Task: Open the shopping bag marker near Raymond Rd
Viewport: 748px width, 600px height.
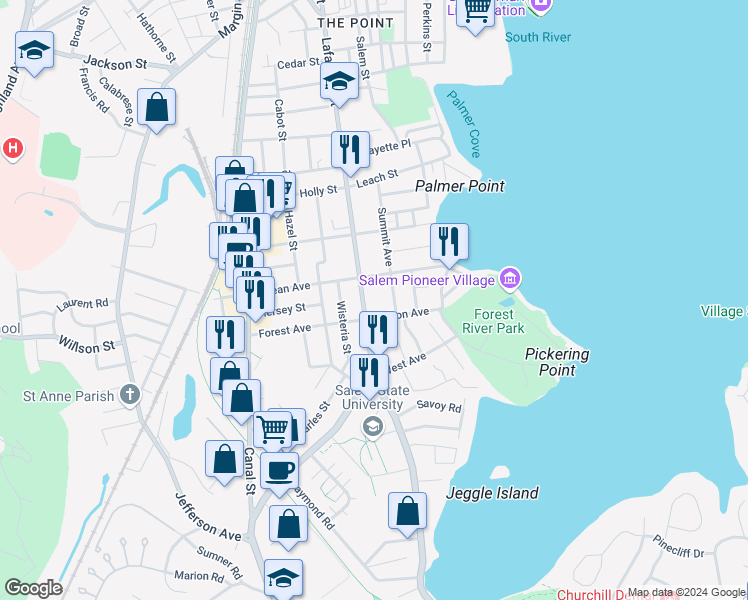Action: (x=288, y=524)
